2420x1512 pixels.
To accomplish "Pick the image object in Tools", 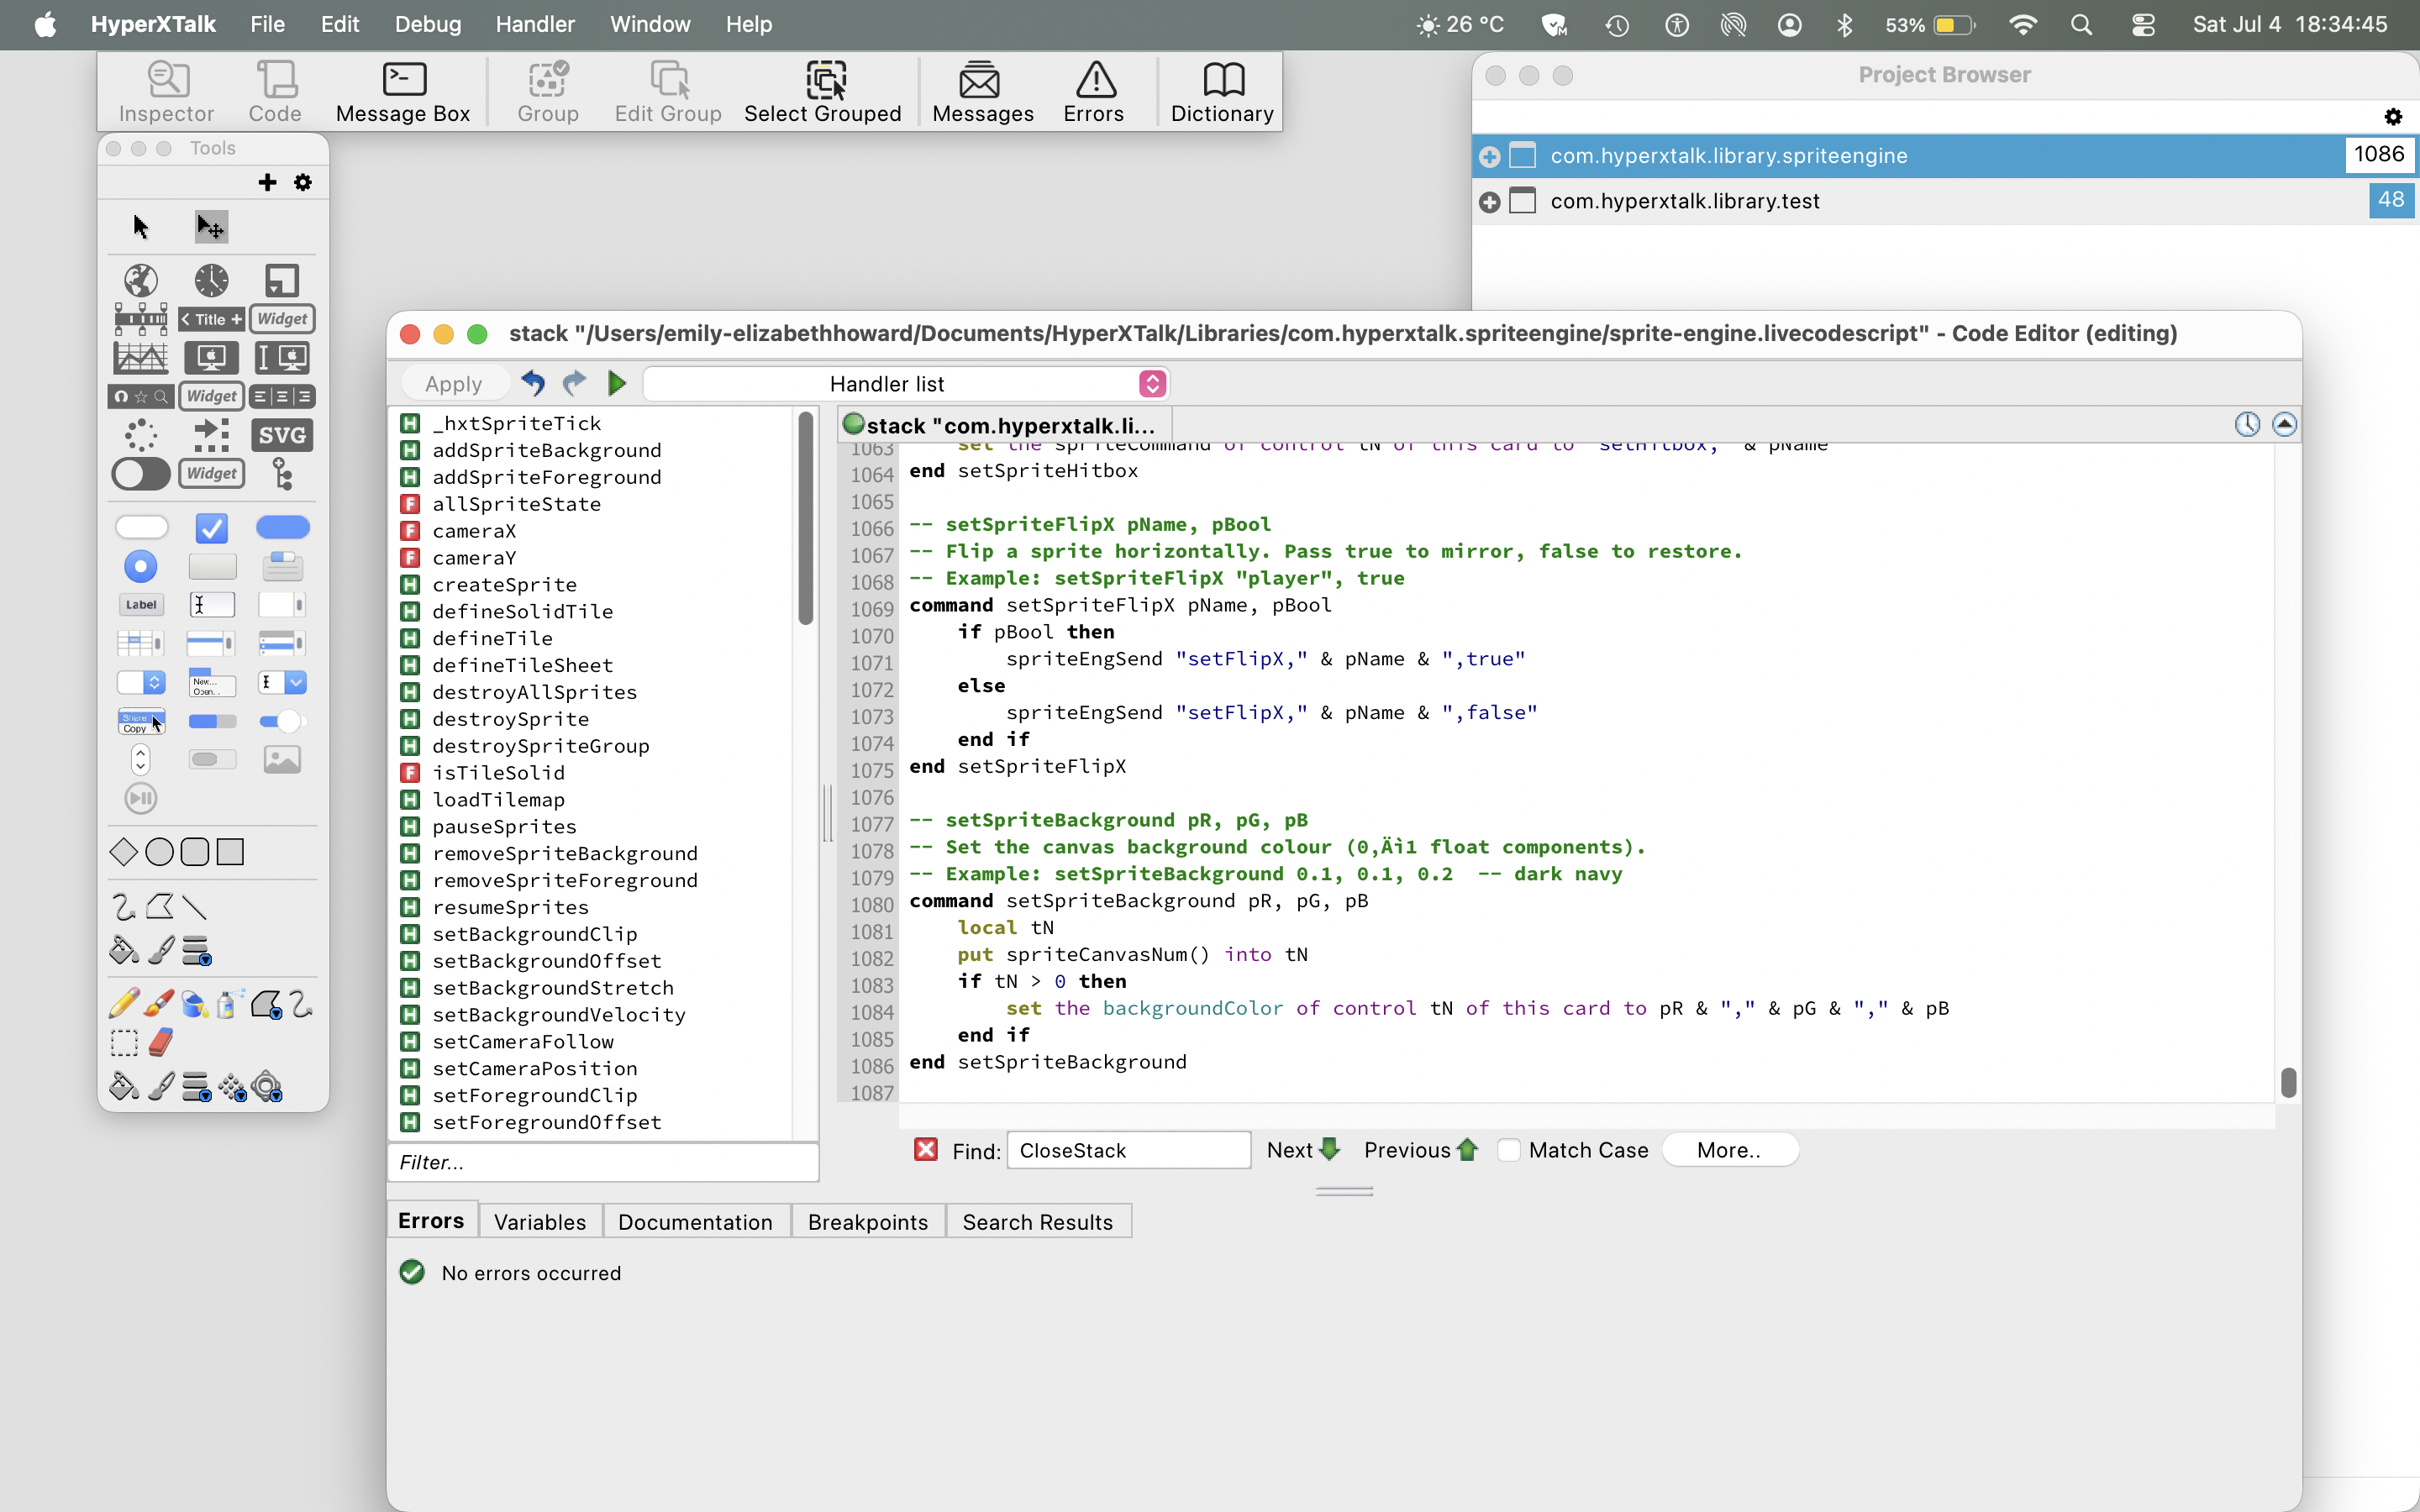I will 282,760.
